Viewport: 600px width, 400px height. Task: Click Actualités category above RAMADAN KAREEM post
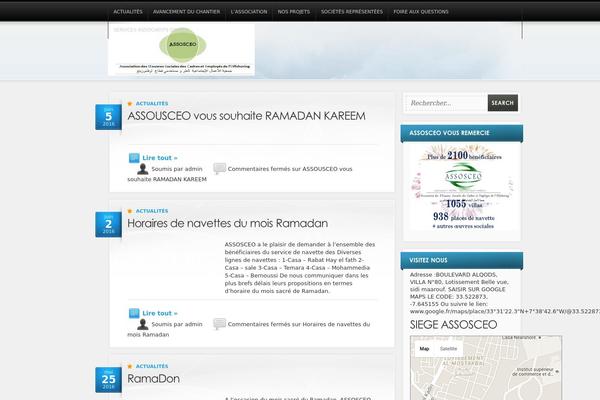[x=152, y=104]
